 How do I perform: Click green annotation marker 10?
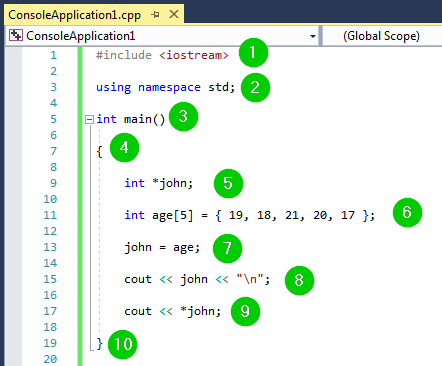(x=123, y=344)
